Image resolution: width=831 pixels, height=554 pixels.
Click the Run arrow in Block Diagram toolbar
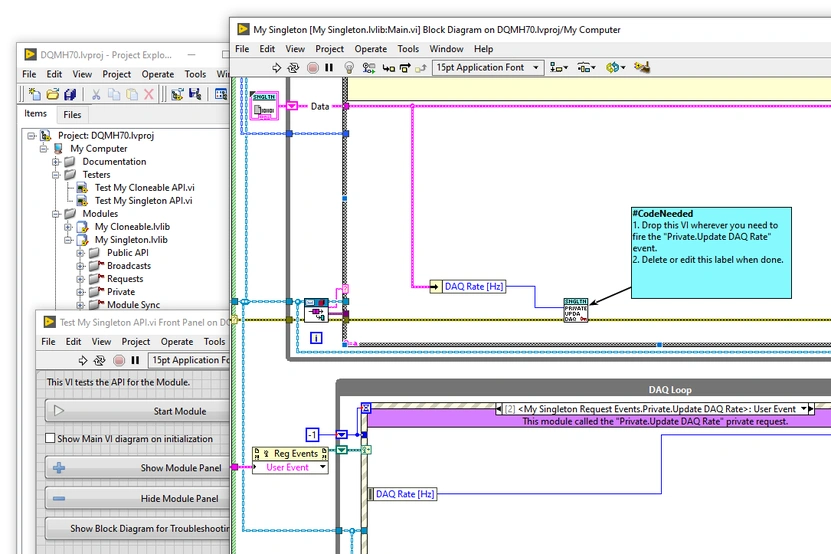pos(277,68)
